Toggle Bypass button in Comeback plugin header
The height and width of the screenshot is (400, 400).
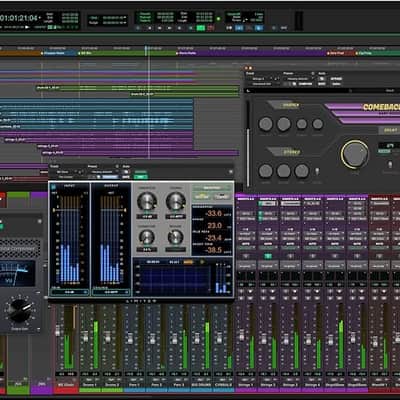pyautogui.click(x=336, y=79)
